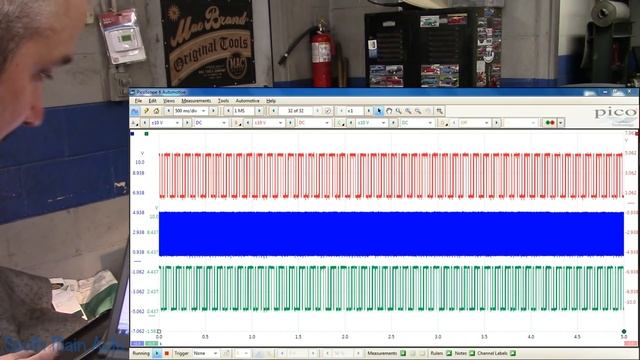The height and width of the screenshot is (360, 640).
Task: Open Channel C ±10 V range dropdown
Action: click(371, 123)
